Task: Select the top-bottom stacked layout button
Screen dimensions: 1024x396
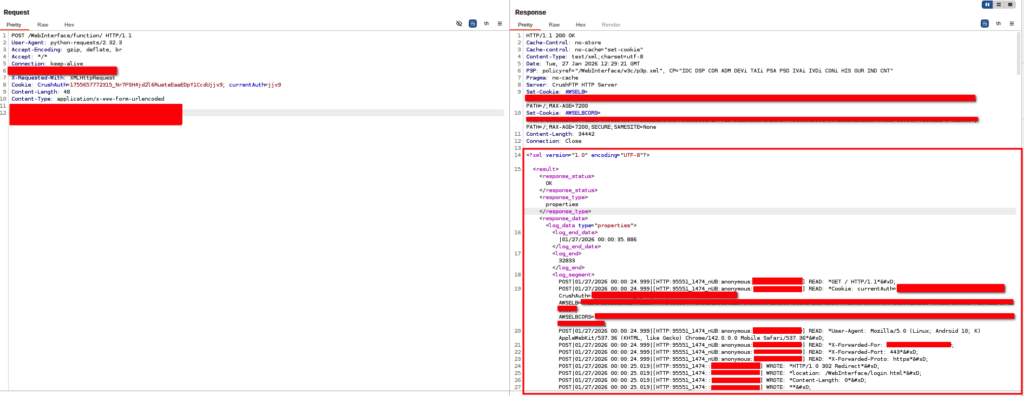Action: [999, 5]
